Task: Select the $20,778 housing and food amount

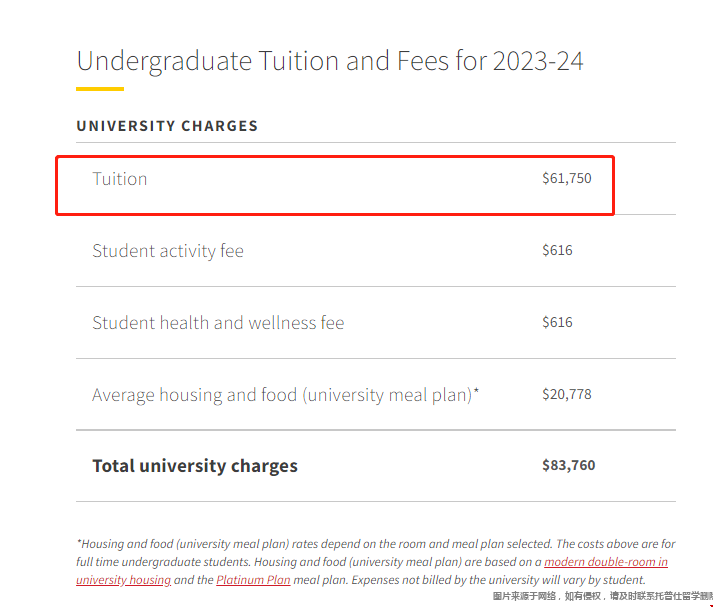Action: point(567,395)
